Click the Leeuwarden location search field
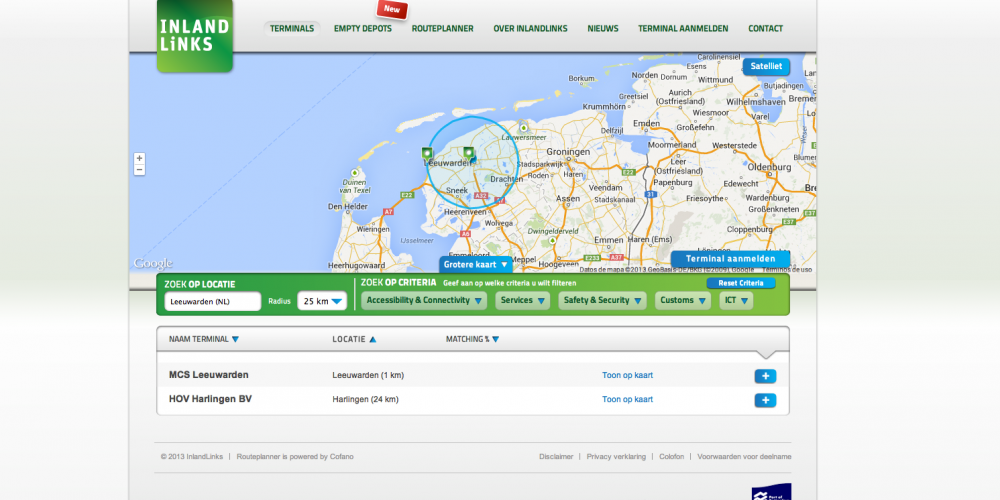 click(x=212, y=301)
